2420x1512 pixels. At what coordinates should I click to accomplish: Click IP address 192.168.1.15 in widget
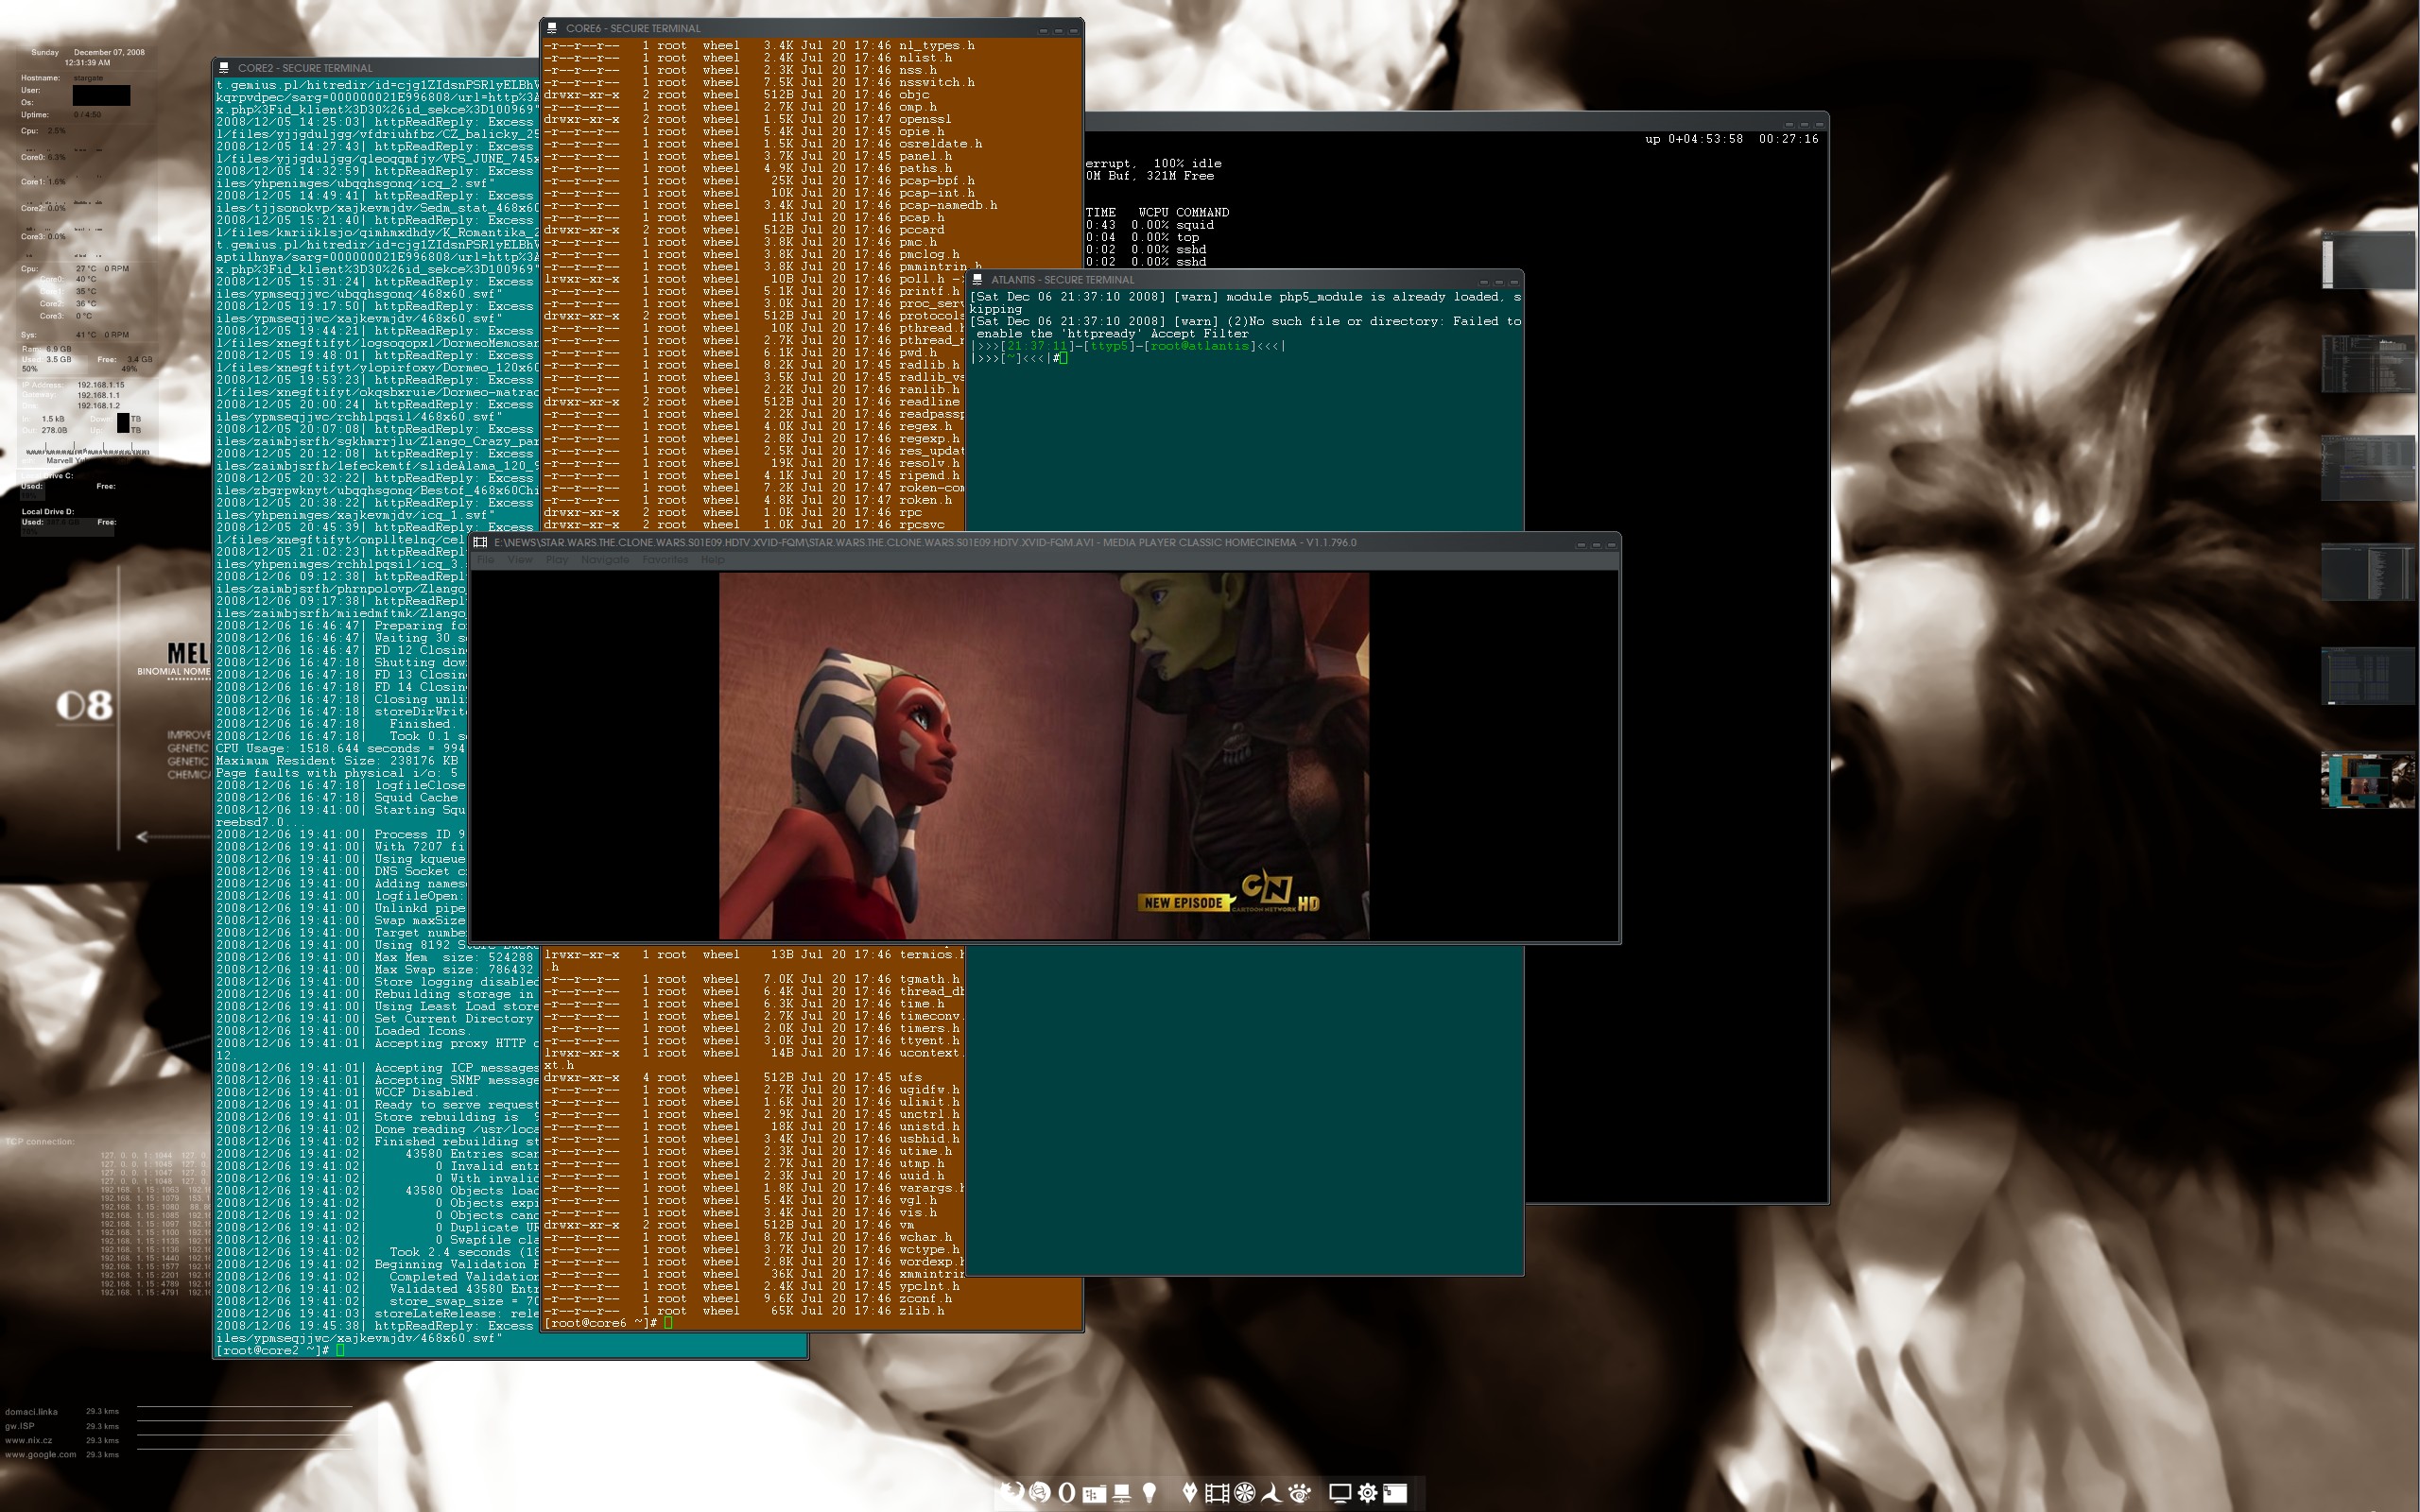tap(101, 385)
